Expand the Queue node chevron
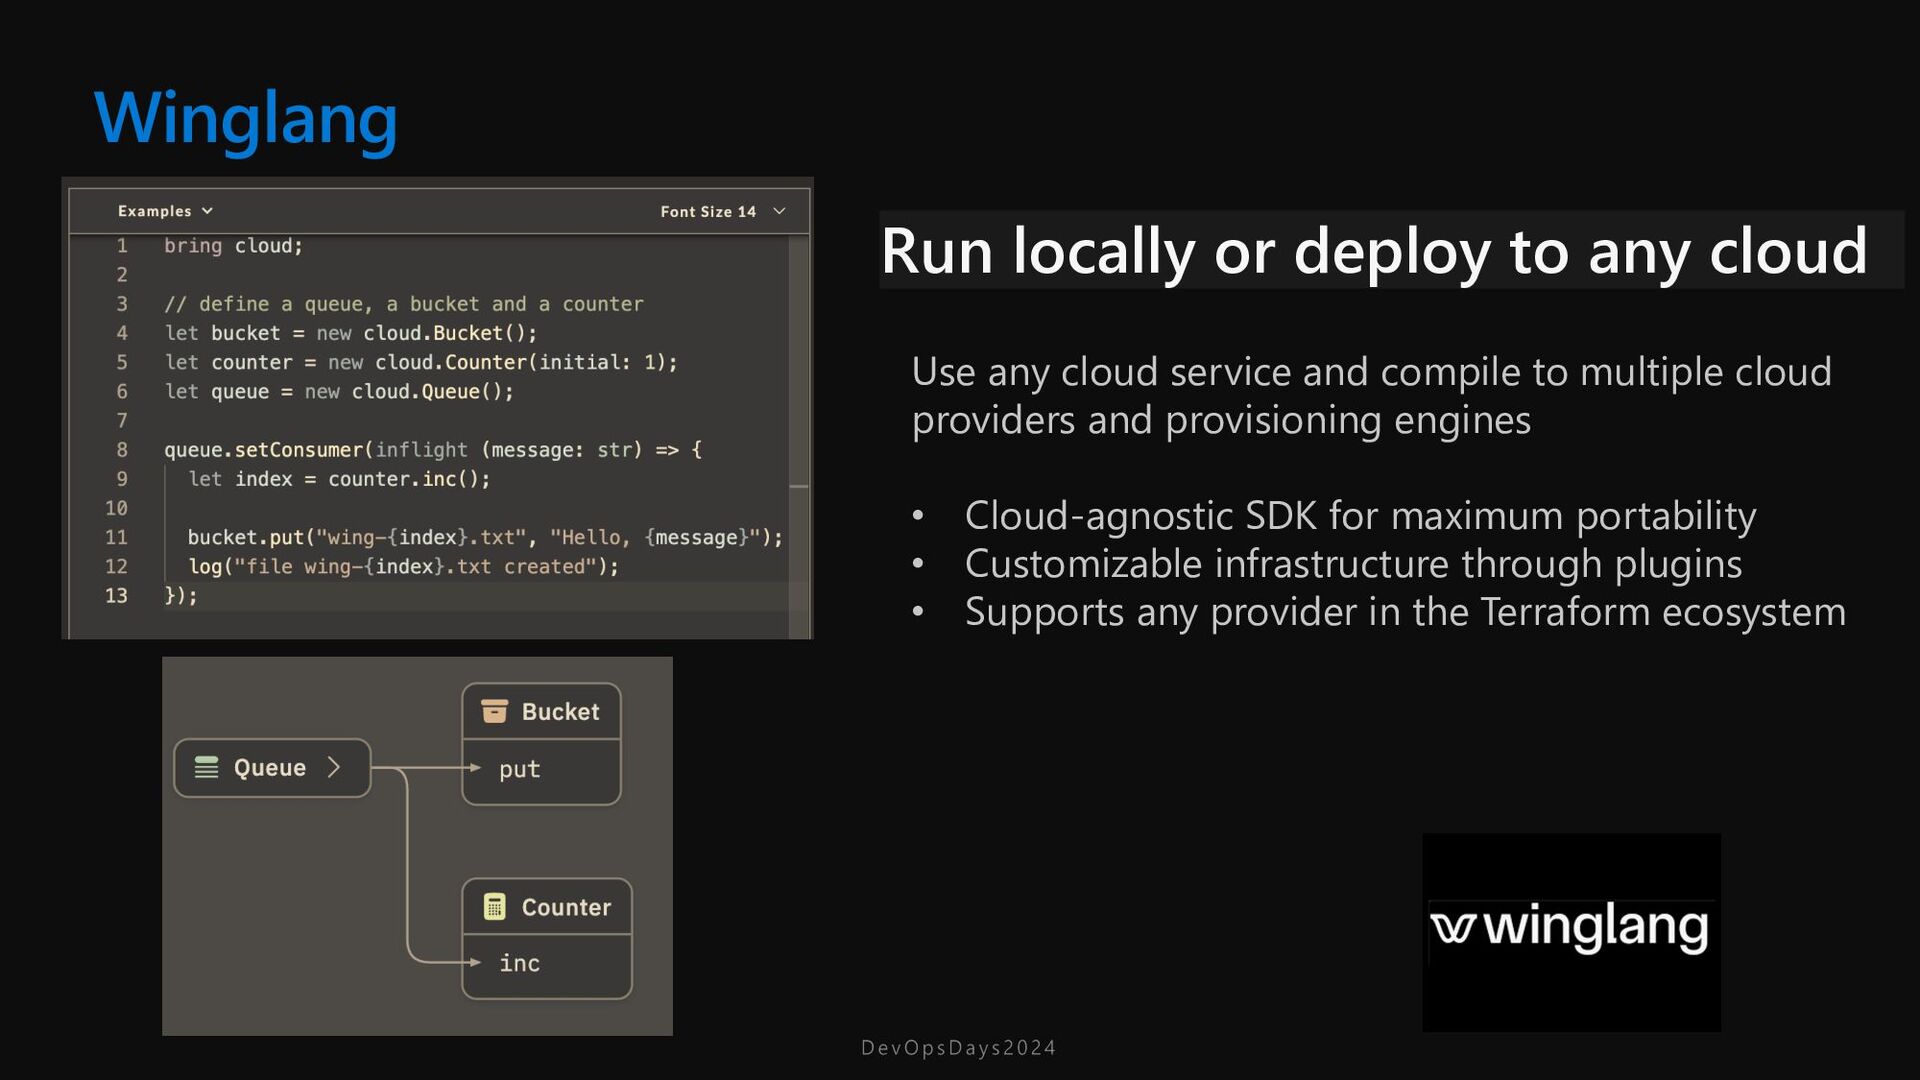Viewport: 1920px width, 1080px height. pyautogui.click(x=334, y=768)
